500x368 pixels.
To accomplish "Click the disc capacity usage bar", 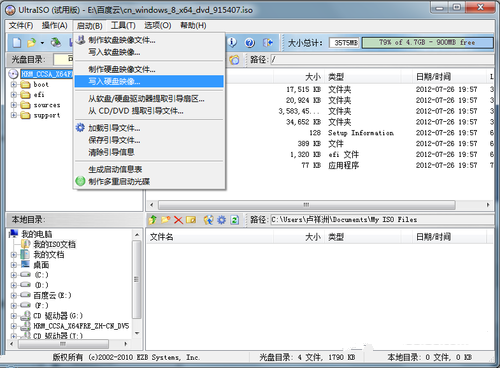I will click(427, 43).
